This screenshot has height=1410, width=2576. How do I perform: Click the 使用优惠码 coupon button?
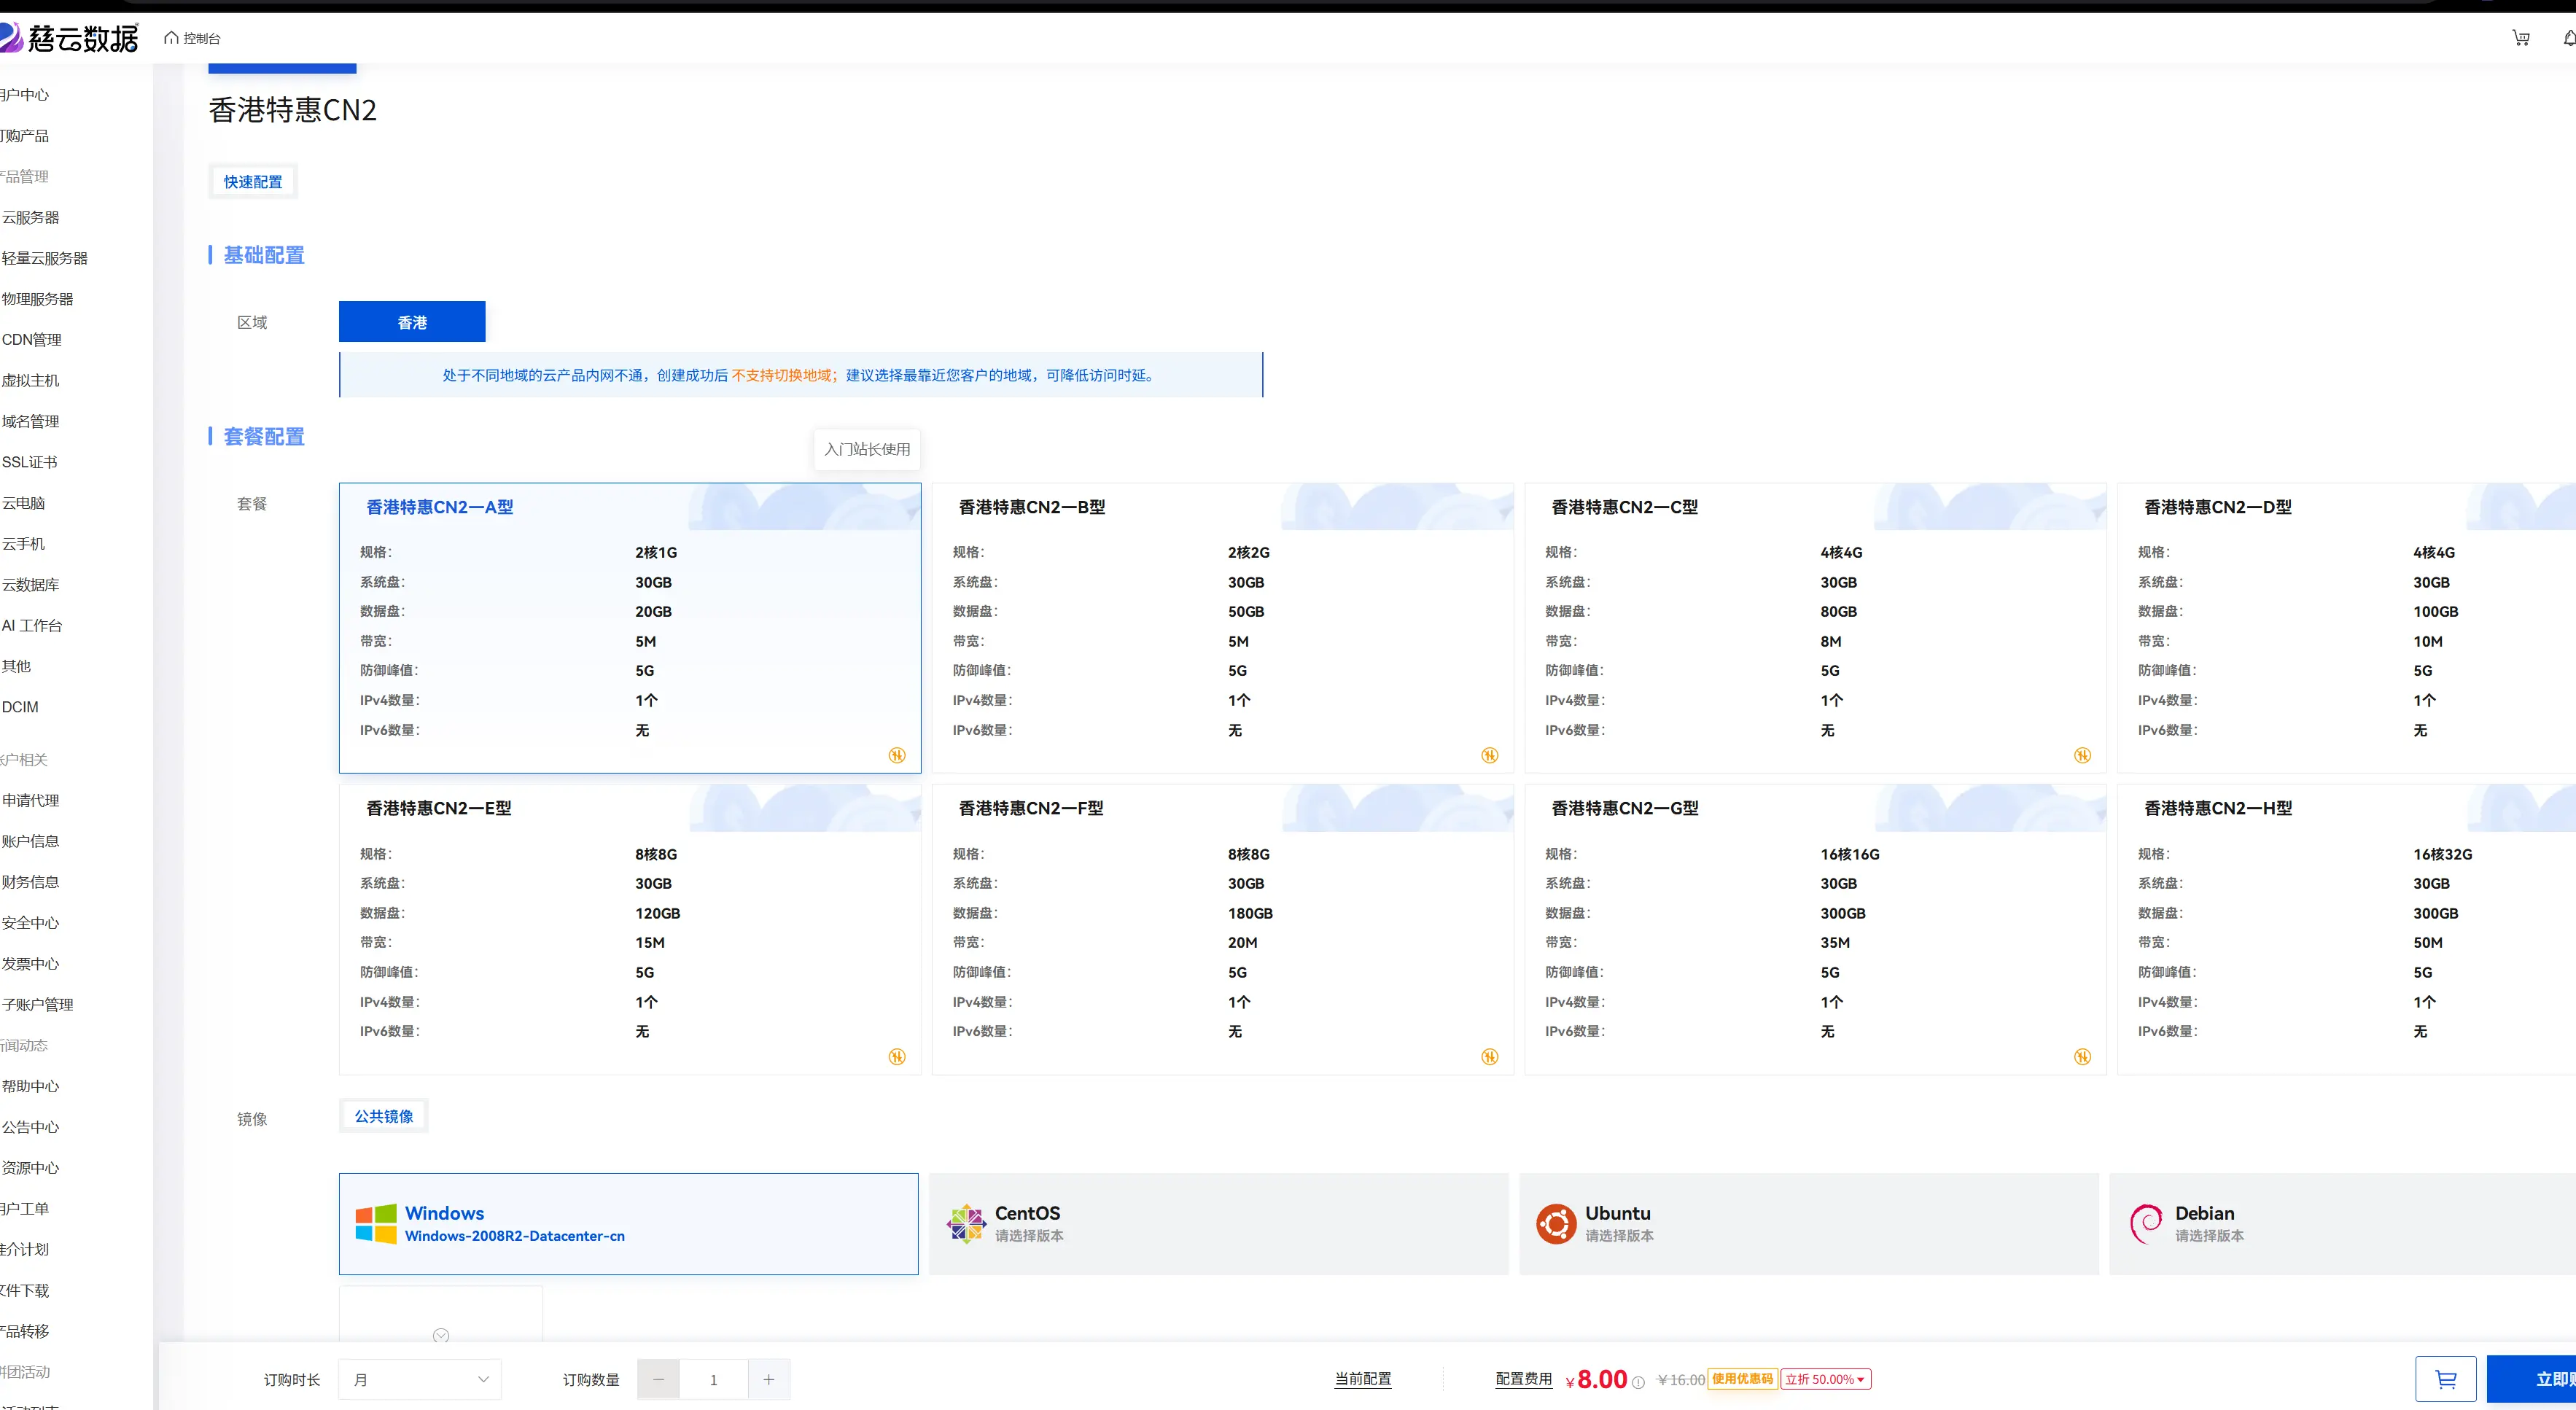coord(1742,1379)
